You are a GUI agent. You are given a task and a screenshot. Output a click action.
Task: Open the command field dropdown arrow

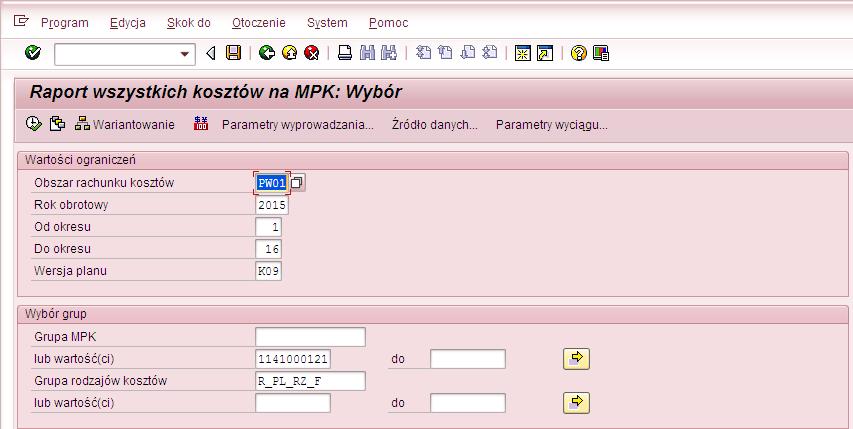click(185, 54)
